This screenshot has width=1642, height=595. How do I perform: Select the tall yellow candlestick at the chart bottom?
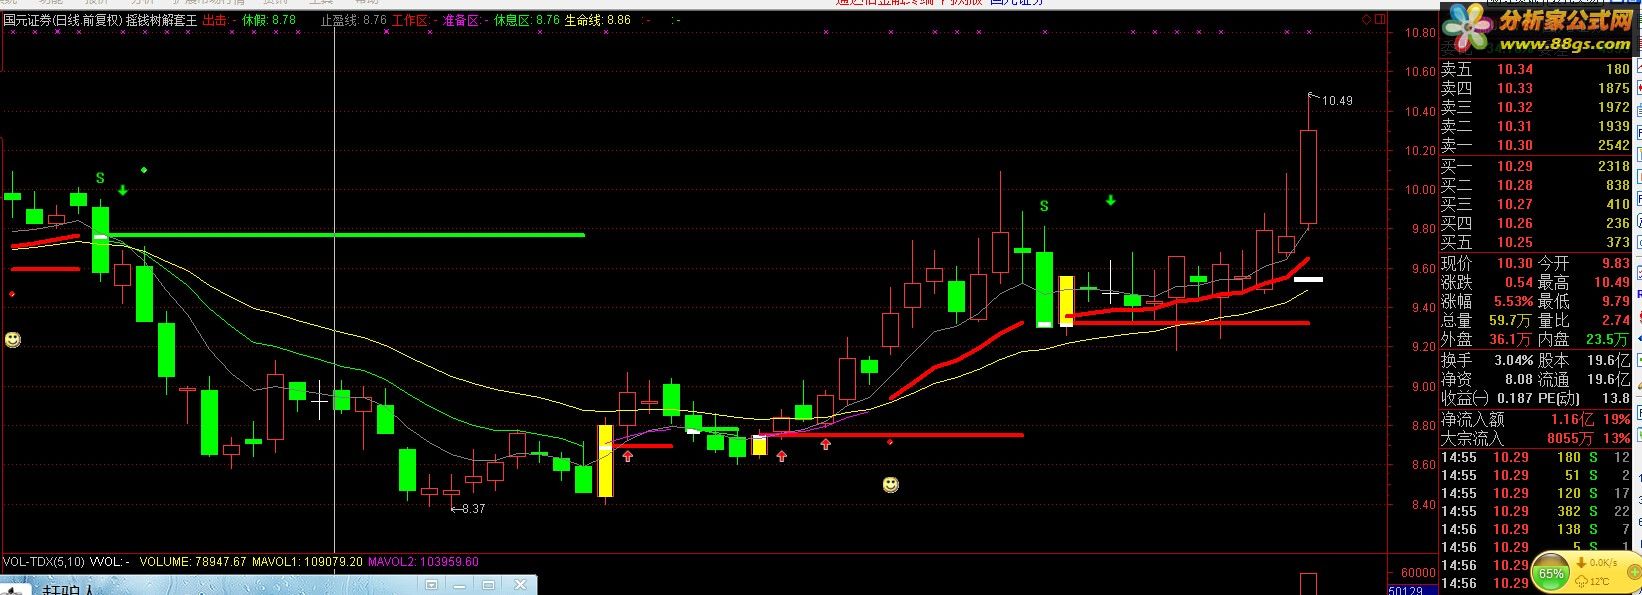point(605,461)
